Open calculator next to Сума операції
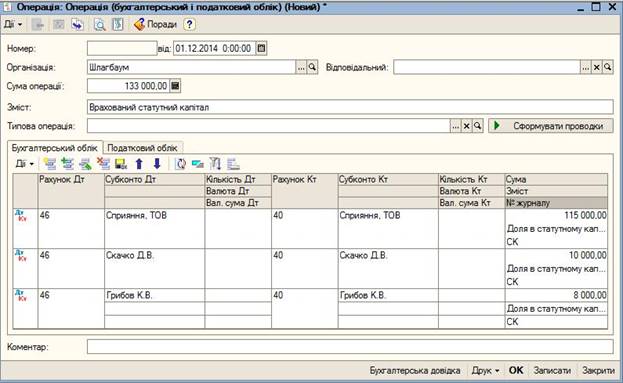The height and width of the screenshot is (383, 623). point(175,86)
